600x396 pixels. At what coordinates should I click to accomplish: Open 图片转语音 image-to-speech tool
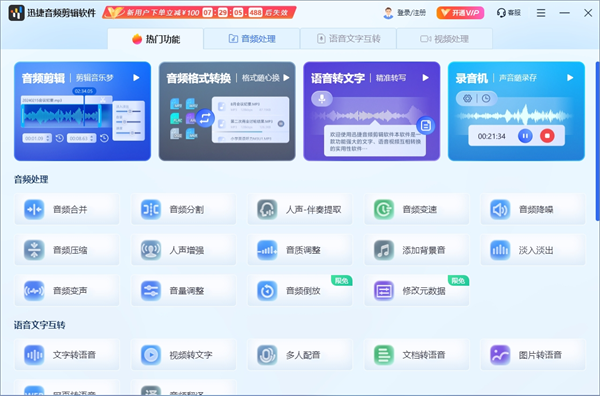pyautogui.click(x=533, y=355)
